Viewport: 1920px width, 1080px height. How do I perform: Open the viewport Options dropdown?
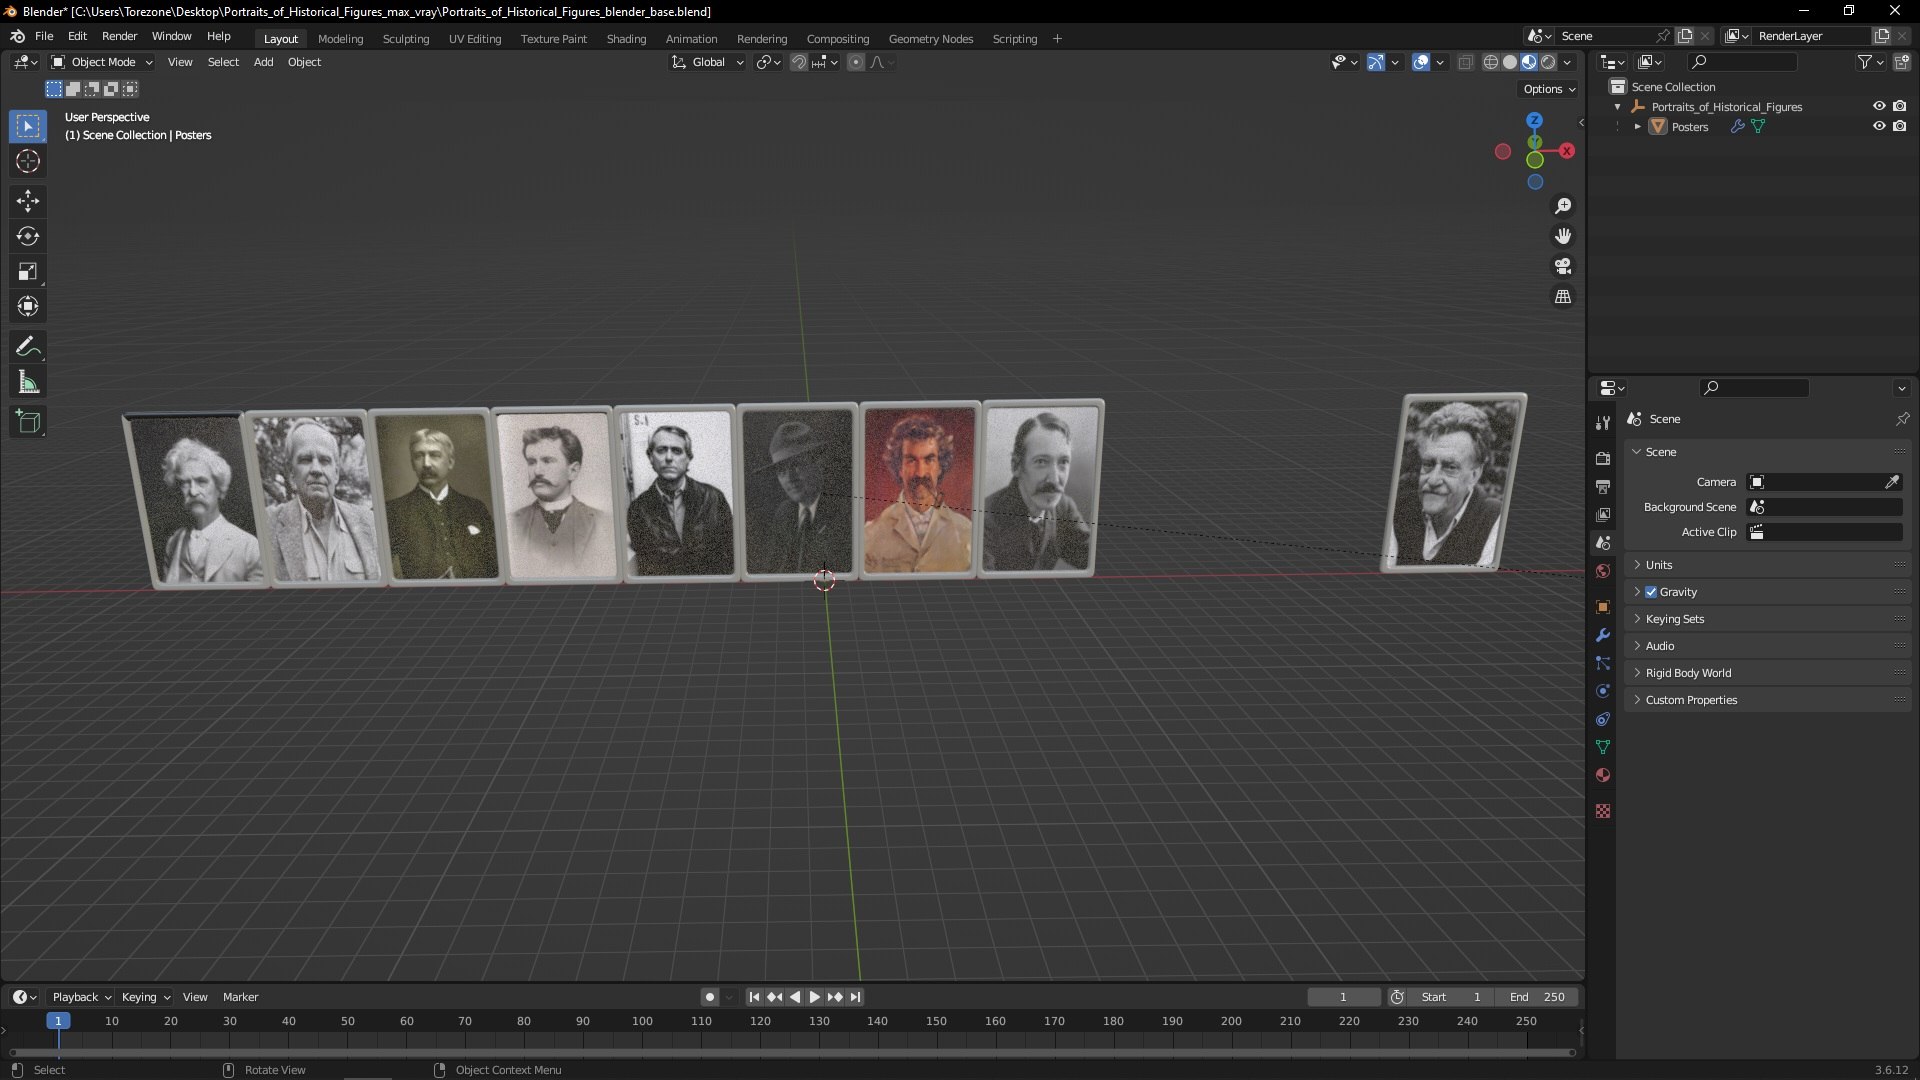click(x=1549, y=89)
